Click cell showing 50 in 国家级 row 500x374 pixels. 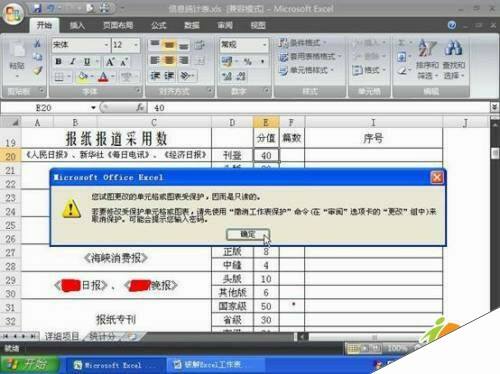(x=266, y=306)
